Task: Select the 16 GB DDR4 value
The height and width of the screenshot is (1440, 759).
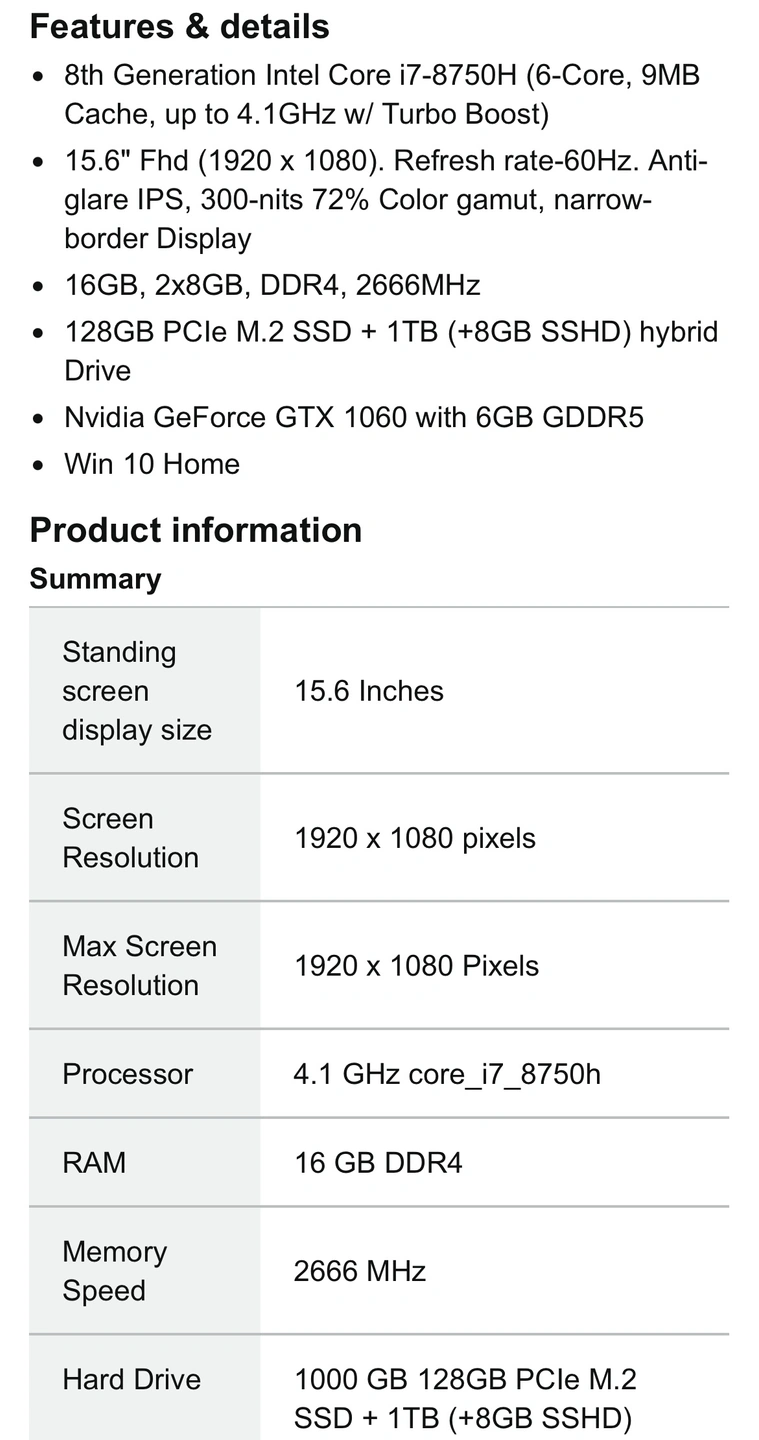Action: [378, 1163]
